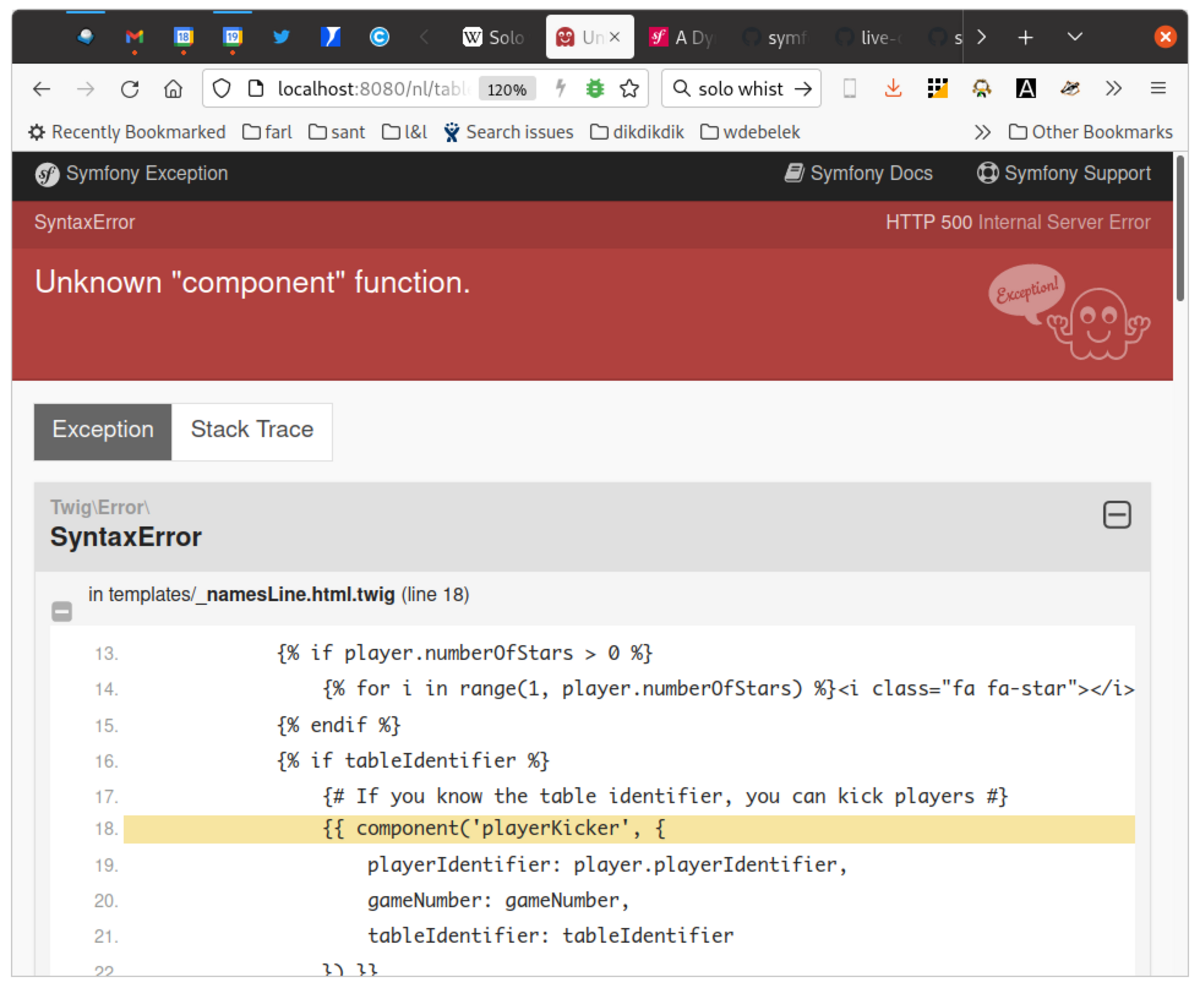The height and width of the screenshot is (988, 1200).
Task: Show more bookmarks overflow chevron
Action: pyautogui.click(x=983, y=132)
